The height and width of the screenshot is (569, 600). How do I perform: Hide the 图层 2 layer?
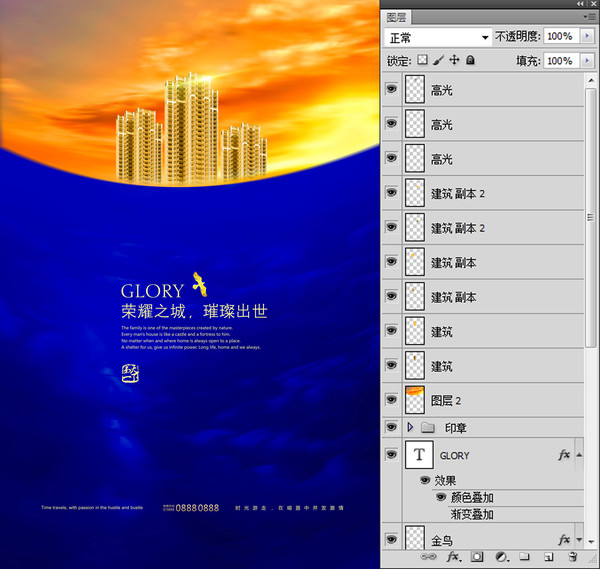(x=391, y=399)
